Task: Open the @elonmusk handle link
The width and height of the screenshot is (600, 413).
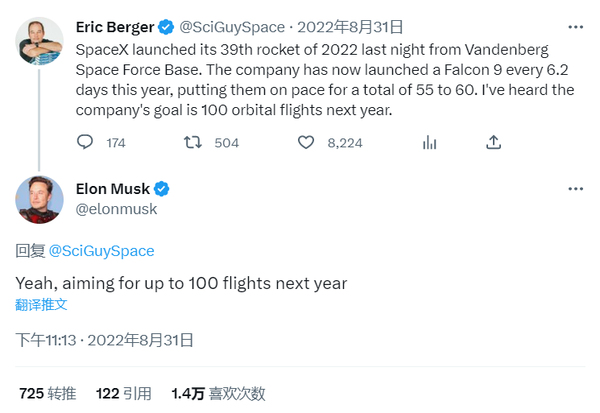Action: click(x=116, y=209)
